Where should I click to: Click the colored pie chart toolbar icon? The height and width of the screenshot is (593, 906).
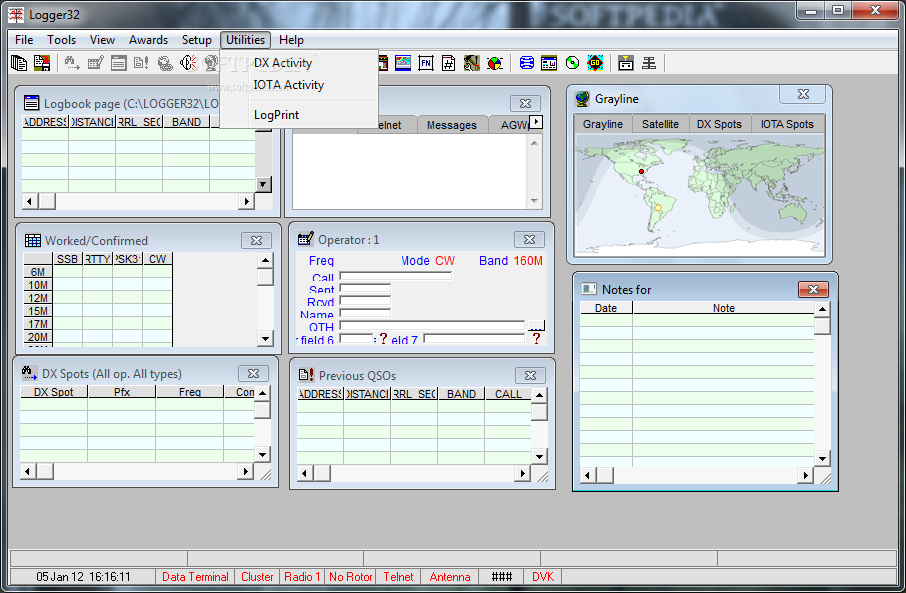(495, 63)
